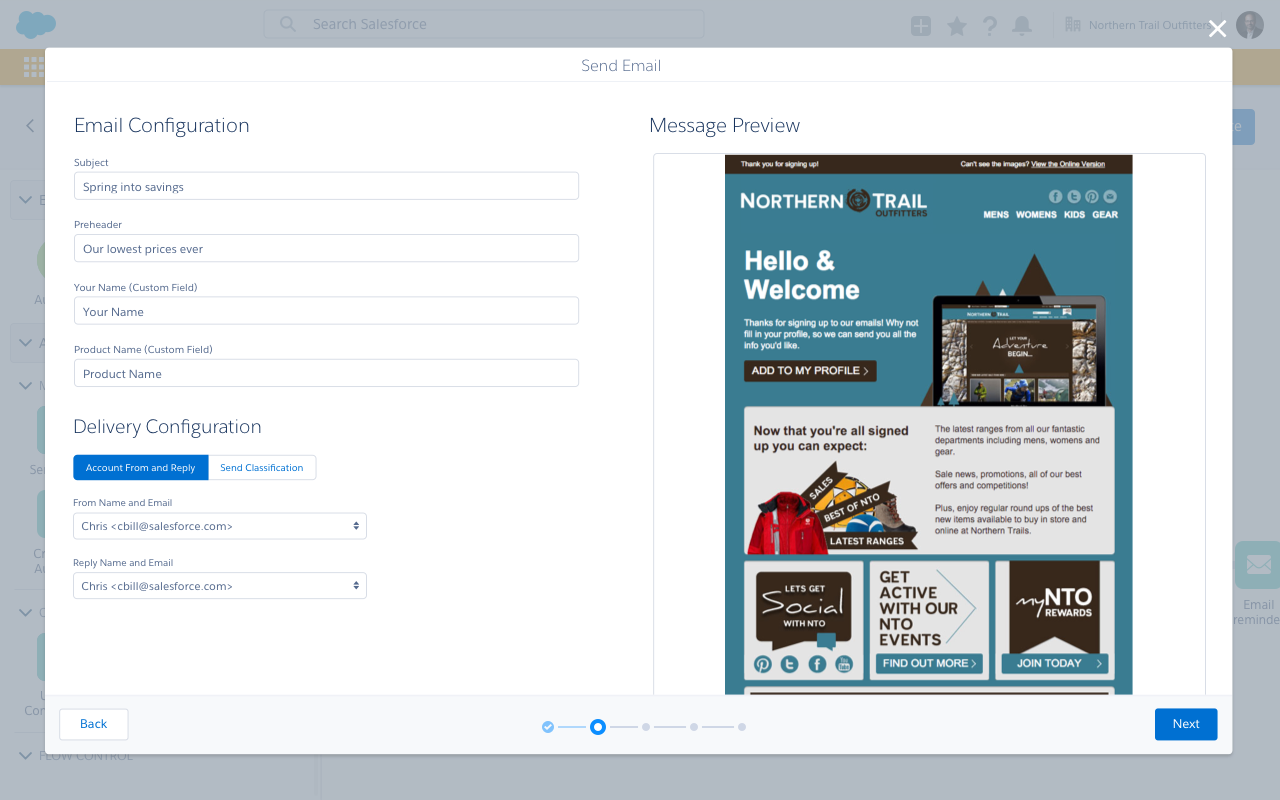Click the Subject input field
The height and width of the screenshot is (800, 1280).
pos(326,186)
